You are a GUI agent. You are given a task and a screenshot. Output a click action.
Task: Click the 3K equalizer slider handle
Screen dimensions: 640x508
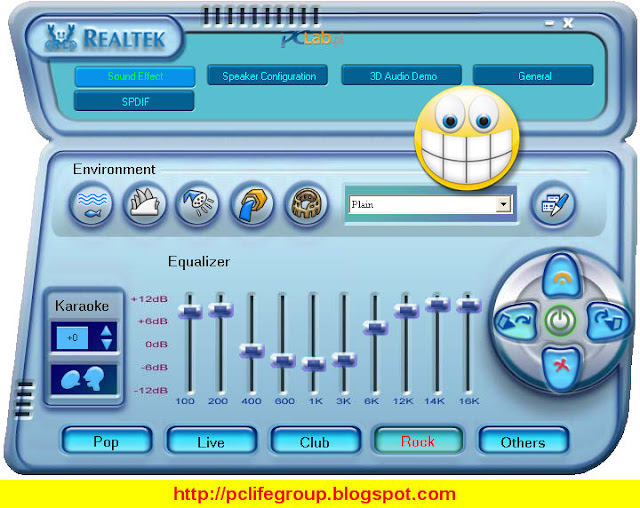coord(344,359)
